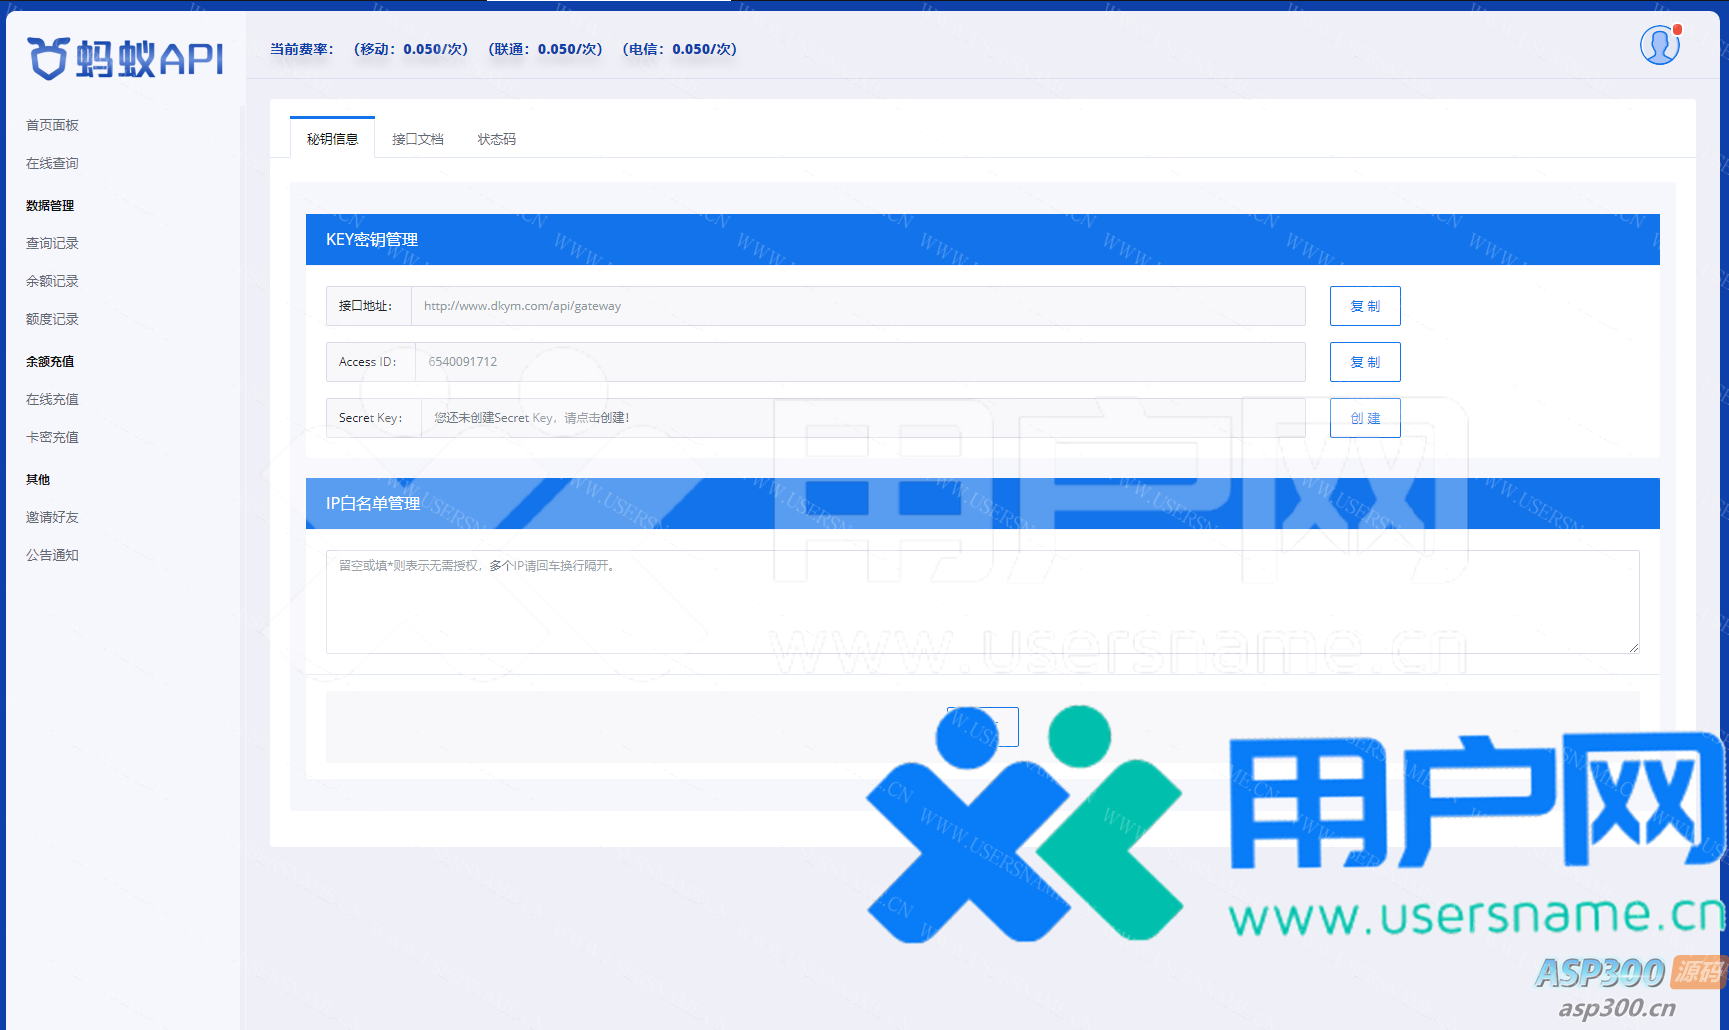
Task: Click the Secret Key input field
Action: (x=863, y=418)
